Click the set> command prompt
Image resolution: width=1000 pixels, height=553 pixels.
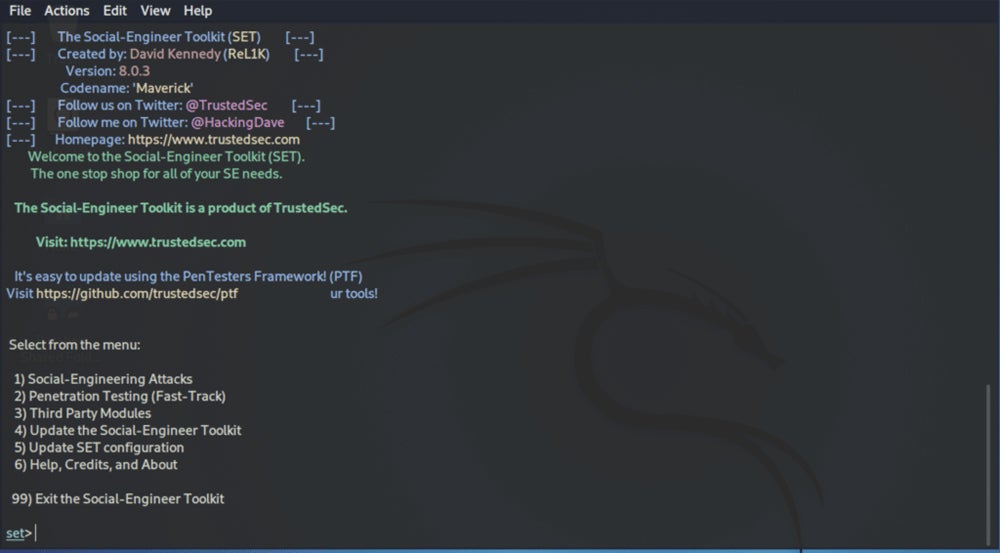[x=19, y=533]
